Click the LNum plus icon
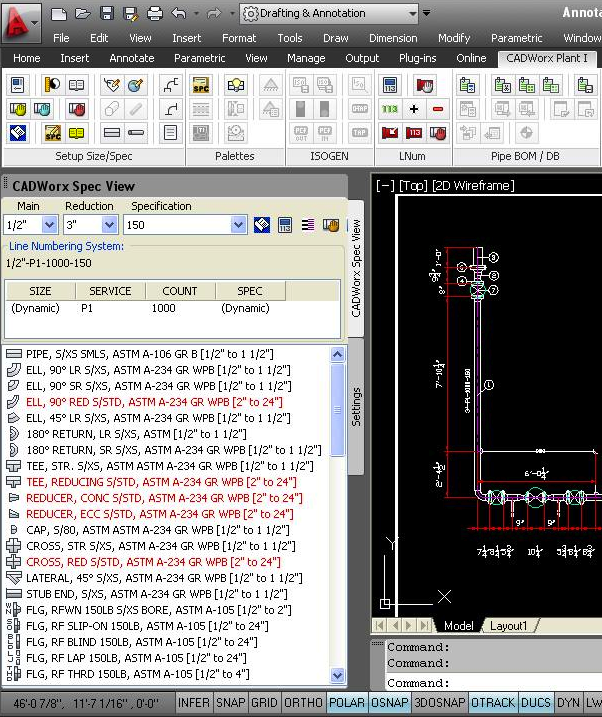The image size is (602, 717). (x=414, y=109)
